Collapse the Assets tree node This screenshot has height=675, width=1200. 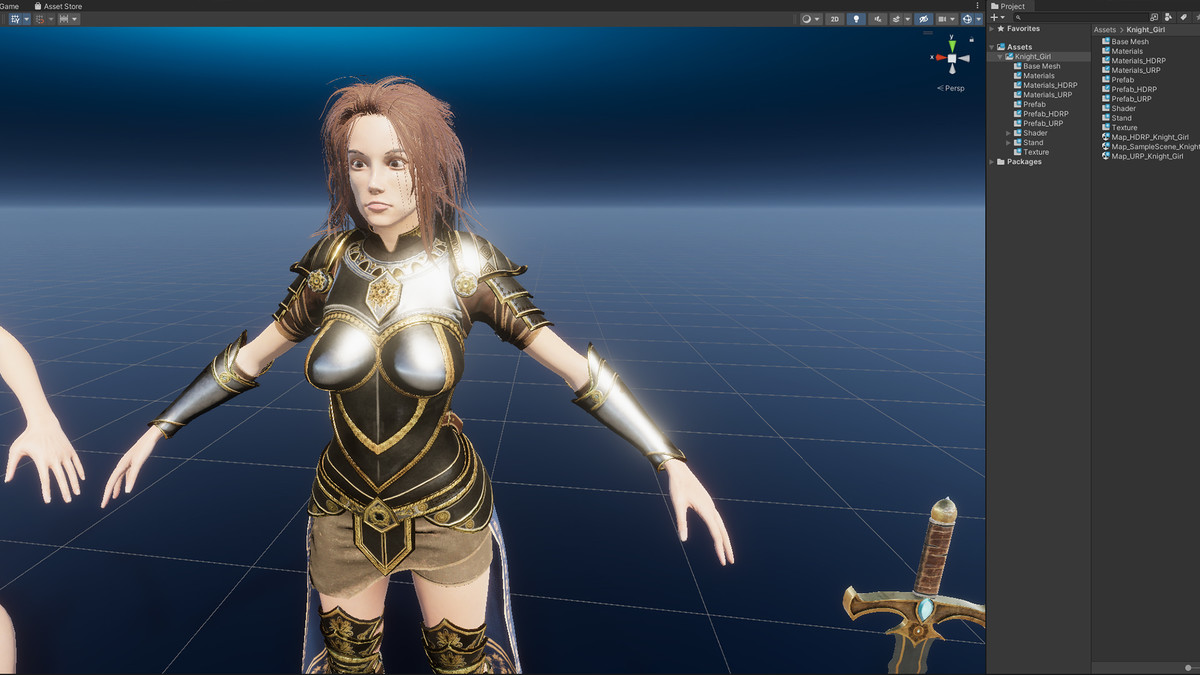click(992, 47)
